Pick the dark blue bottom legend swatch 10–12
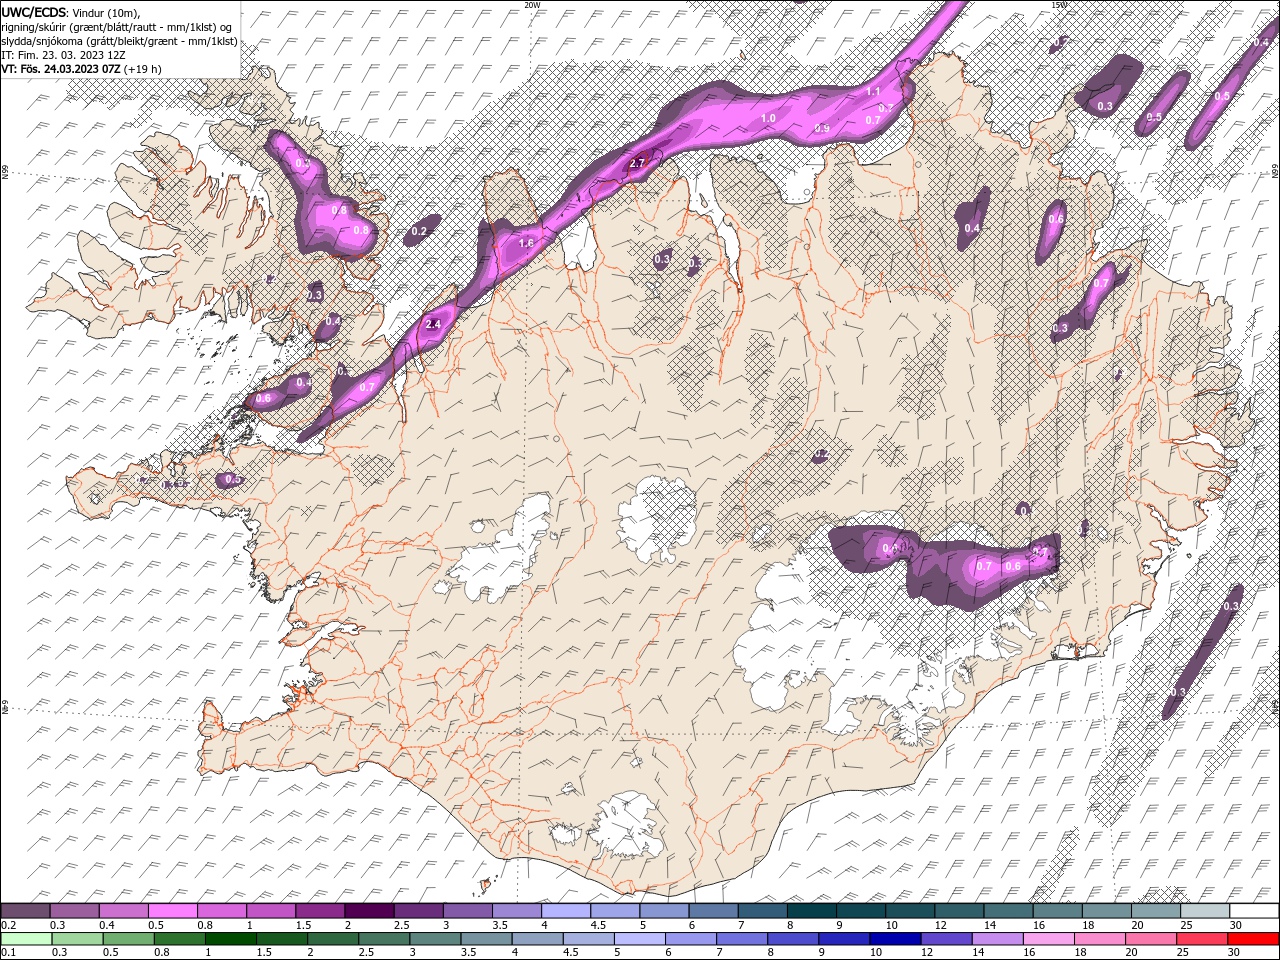 tap(895, 939)
